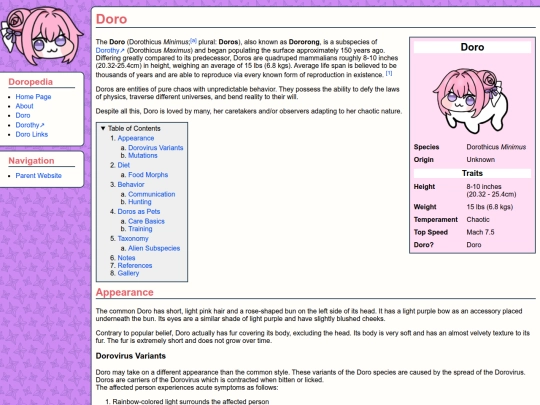The height and width of the screenshot is (405, 540).
Task: Click the Table of Contents label
Action: pyautogui.click(x=134, y=128)
